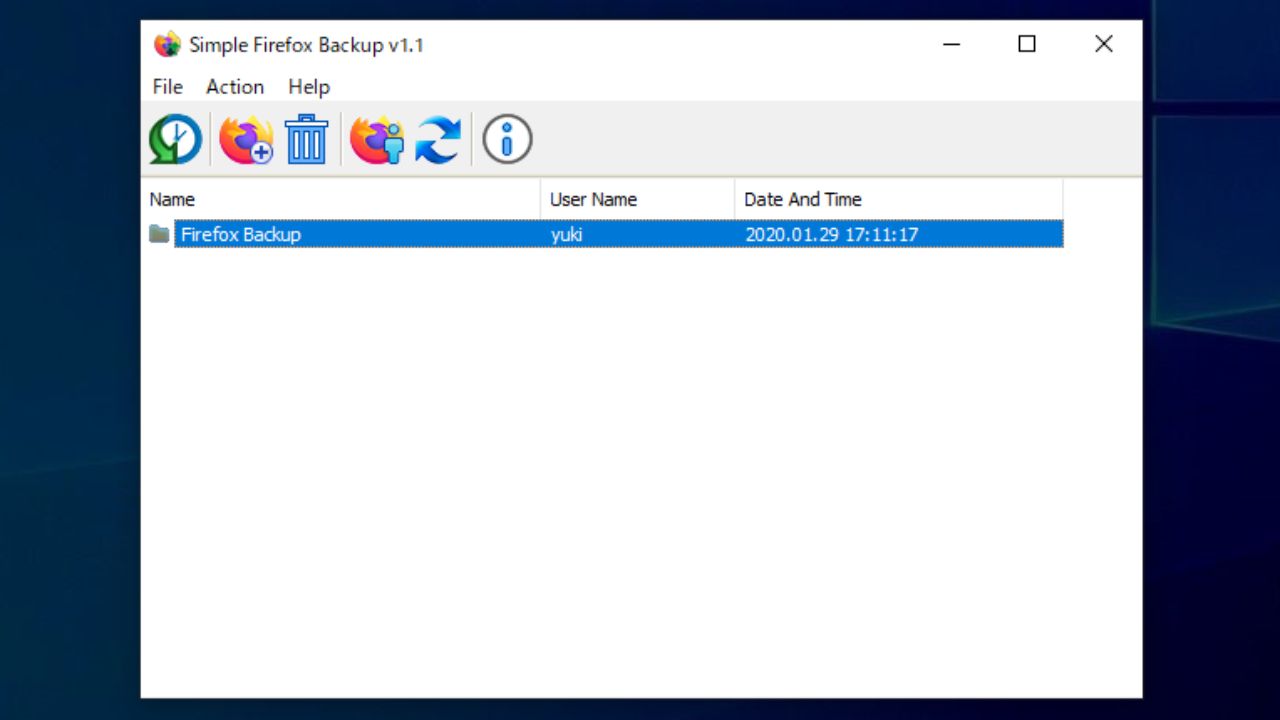This screenshot has height=720, width=1280.
Task: Click the Restore backup clock icon
Action: (176, 139)
